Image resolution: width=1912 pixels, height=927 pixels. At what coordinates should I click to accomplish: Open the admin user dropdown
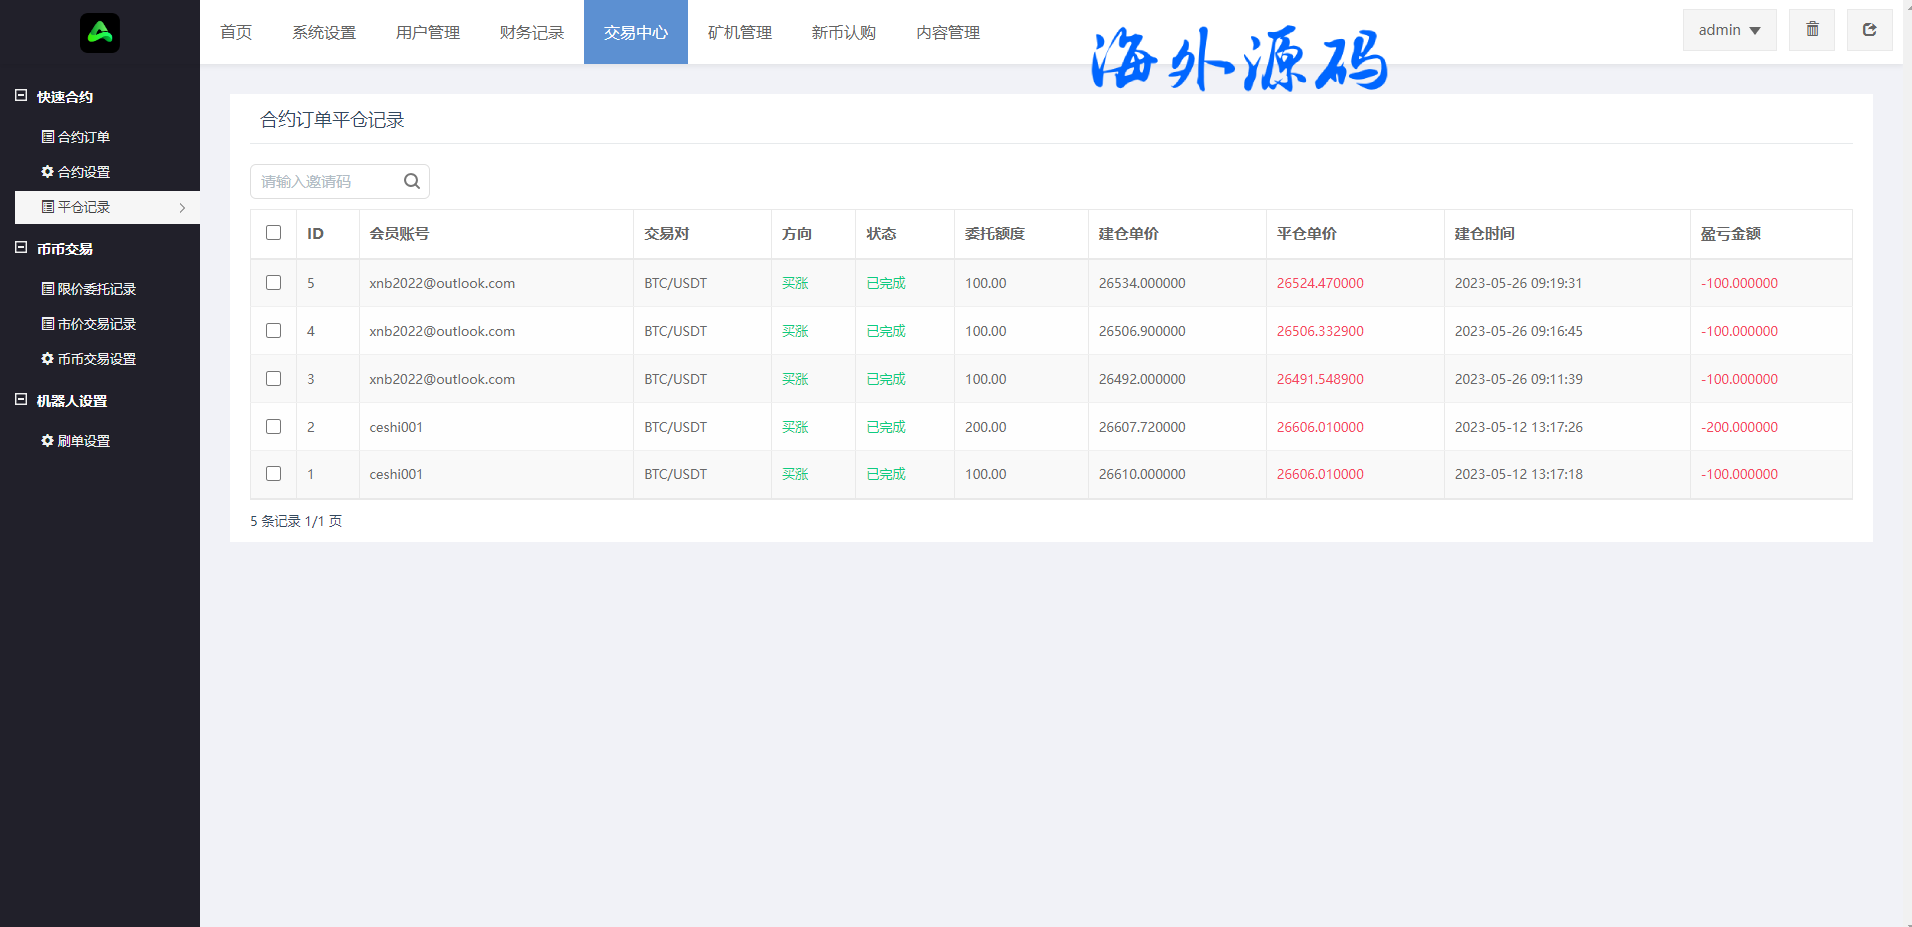point(1729,30)
